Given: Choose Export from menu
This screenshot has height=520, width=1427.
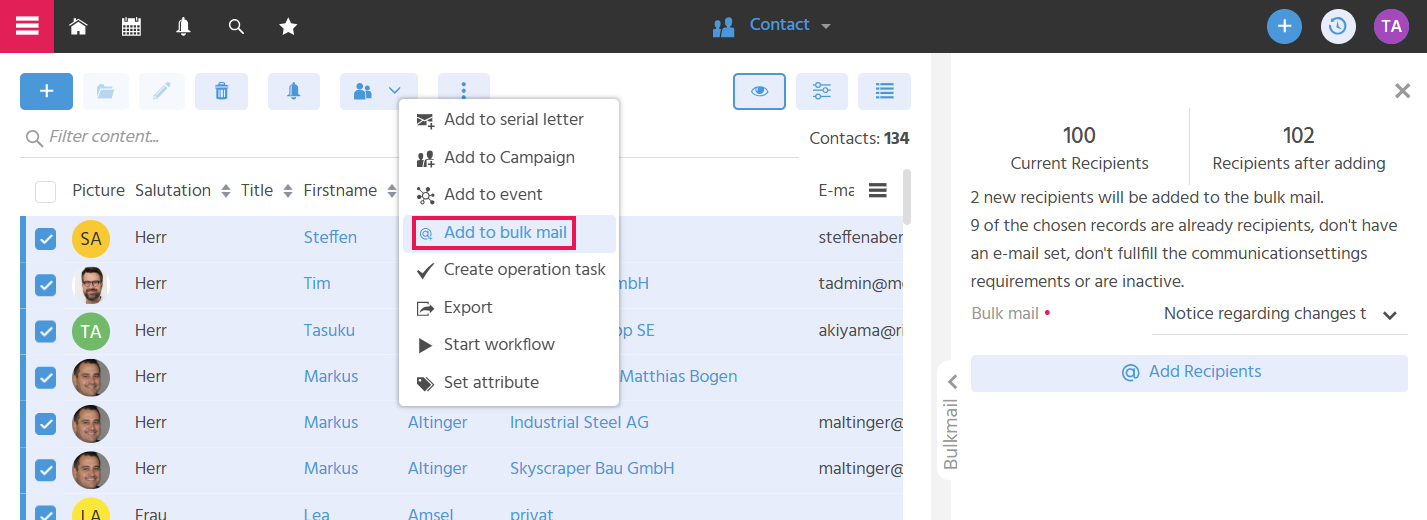Looking at the screenshot, I should click(509, 308).
